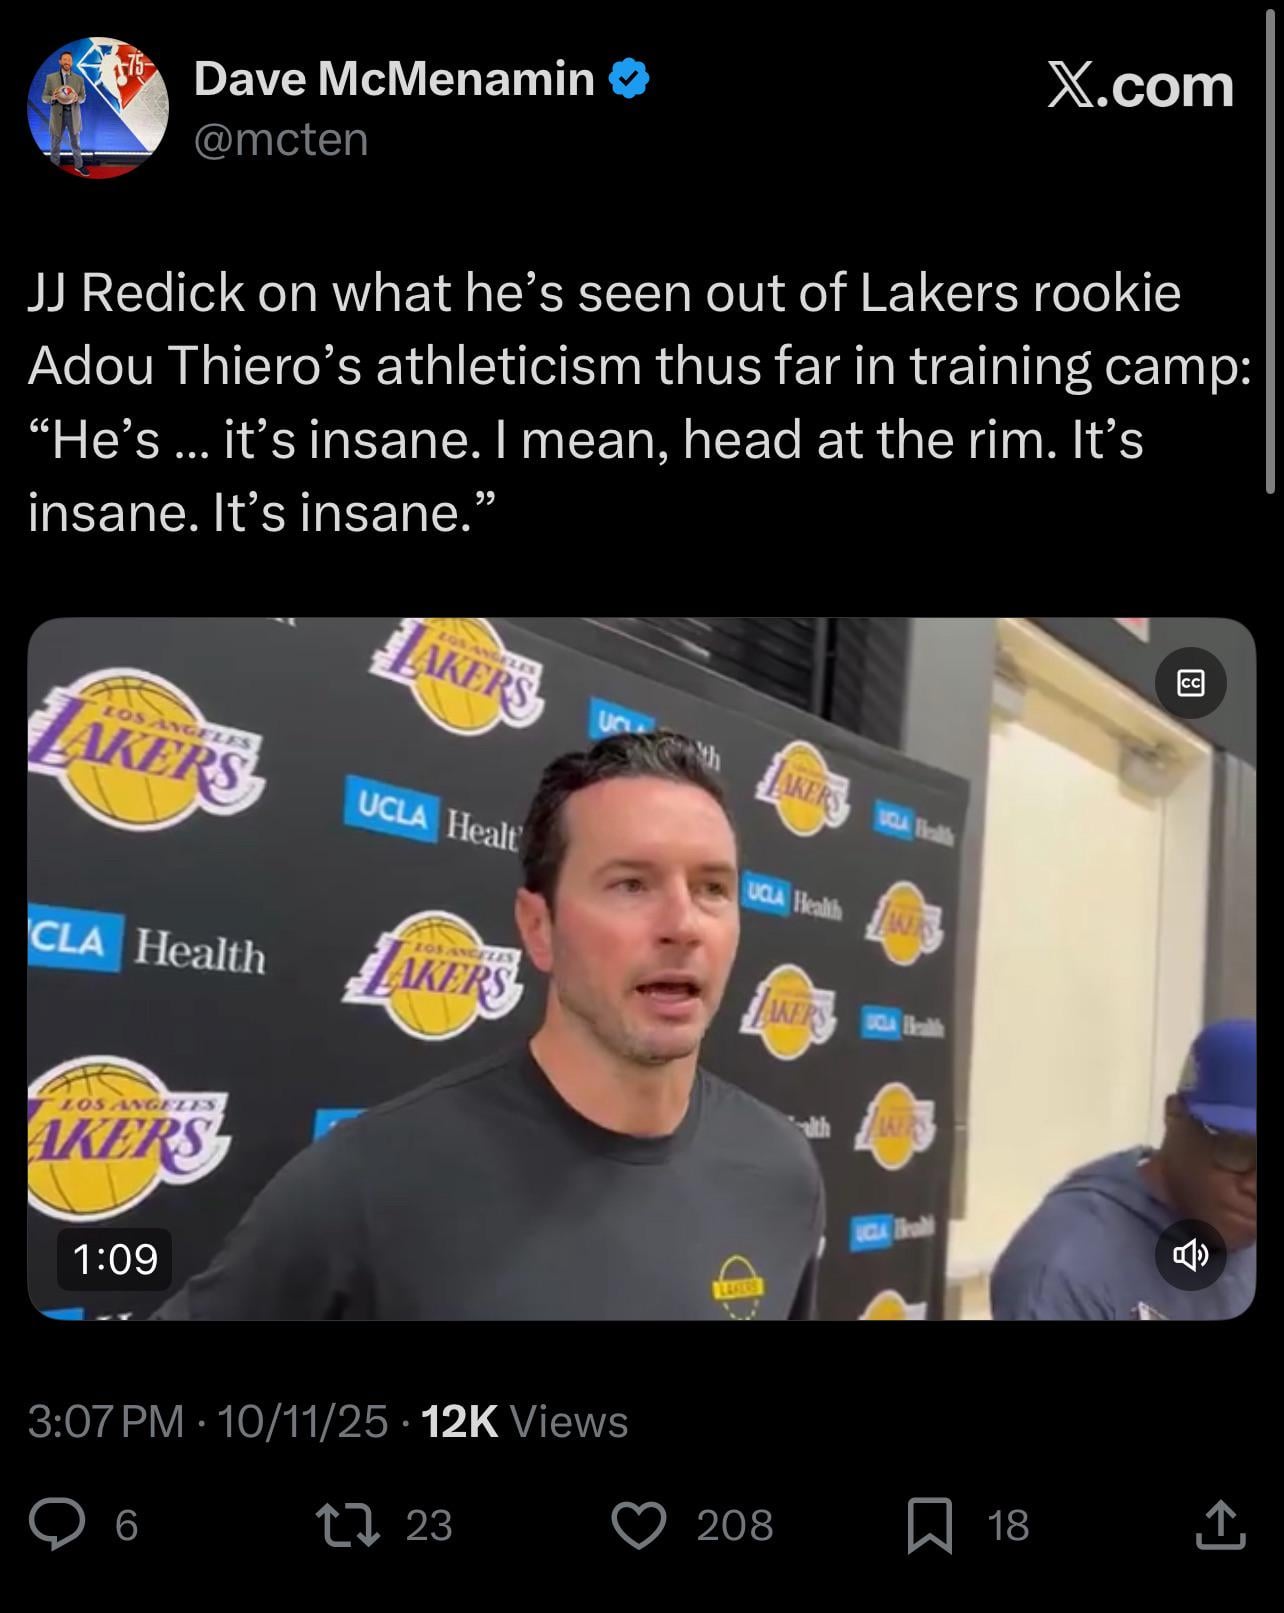Tap the blue verified badge

click(629, 79)
